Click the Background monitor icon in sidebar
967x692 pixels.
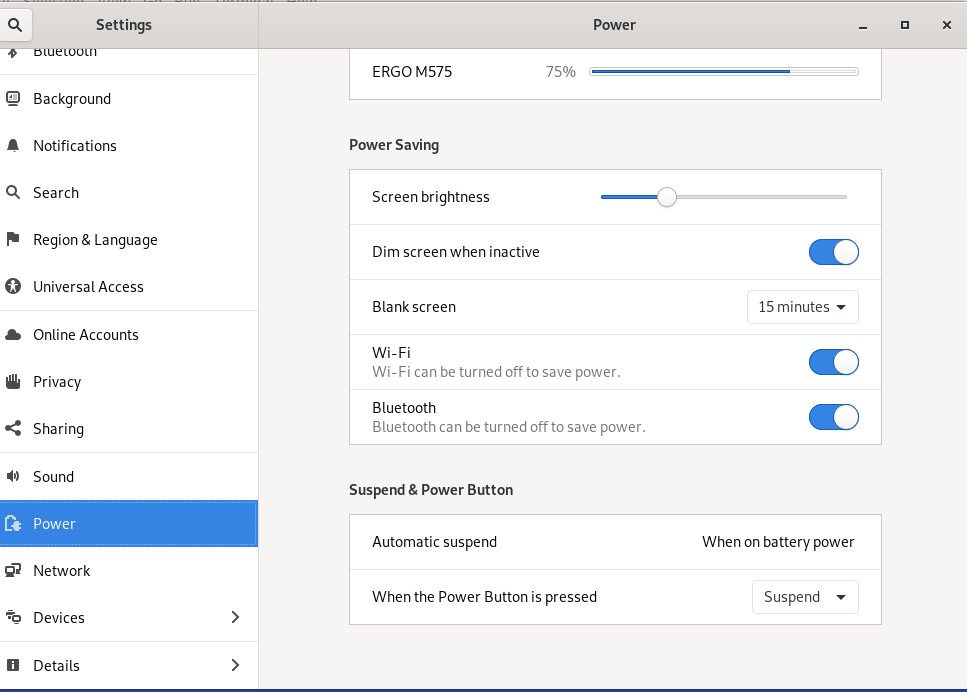pyautogui.click(x=13, y=99)
